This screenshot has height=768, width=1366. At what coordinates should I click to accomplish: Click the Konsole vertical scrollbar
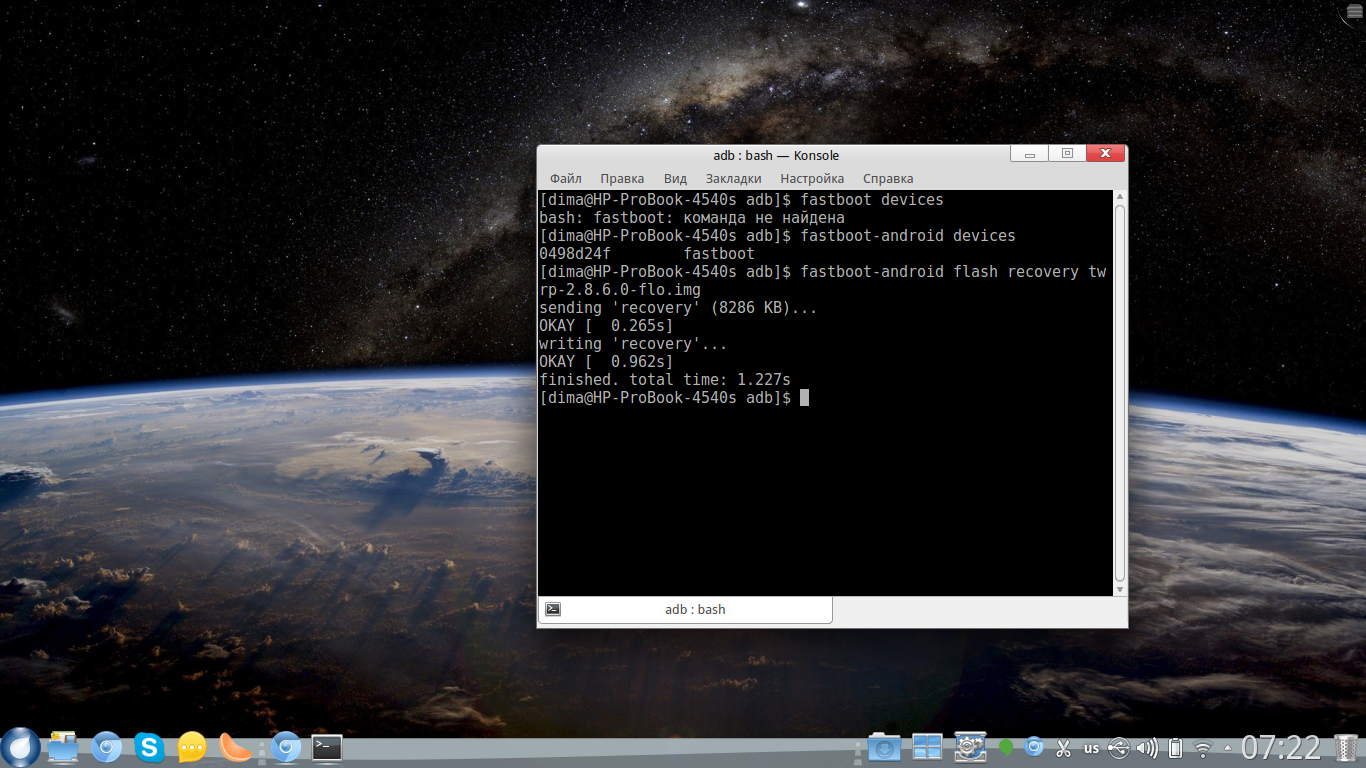click(x=1120, y=391)
